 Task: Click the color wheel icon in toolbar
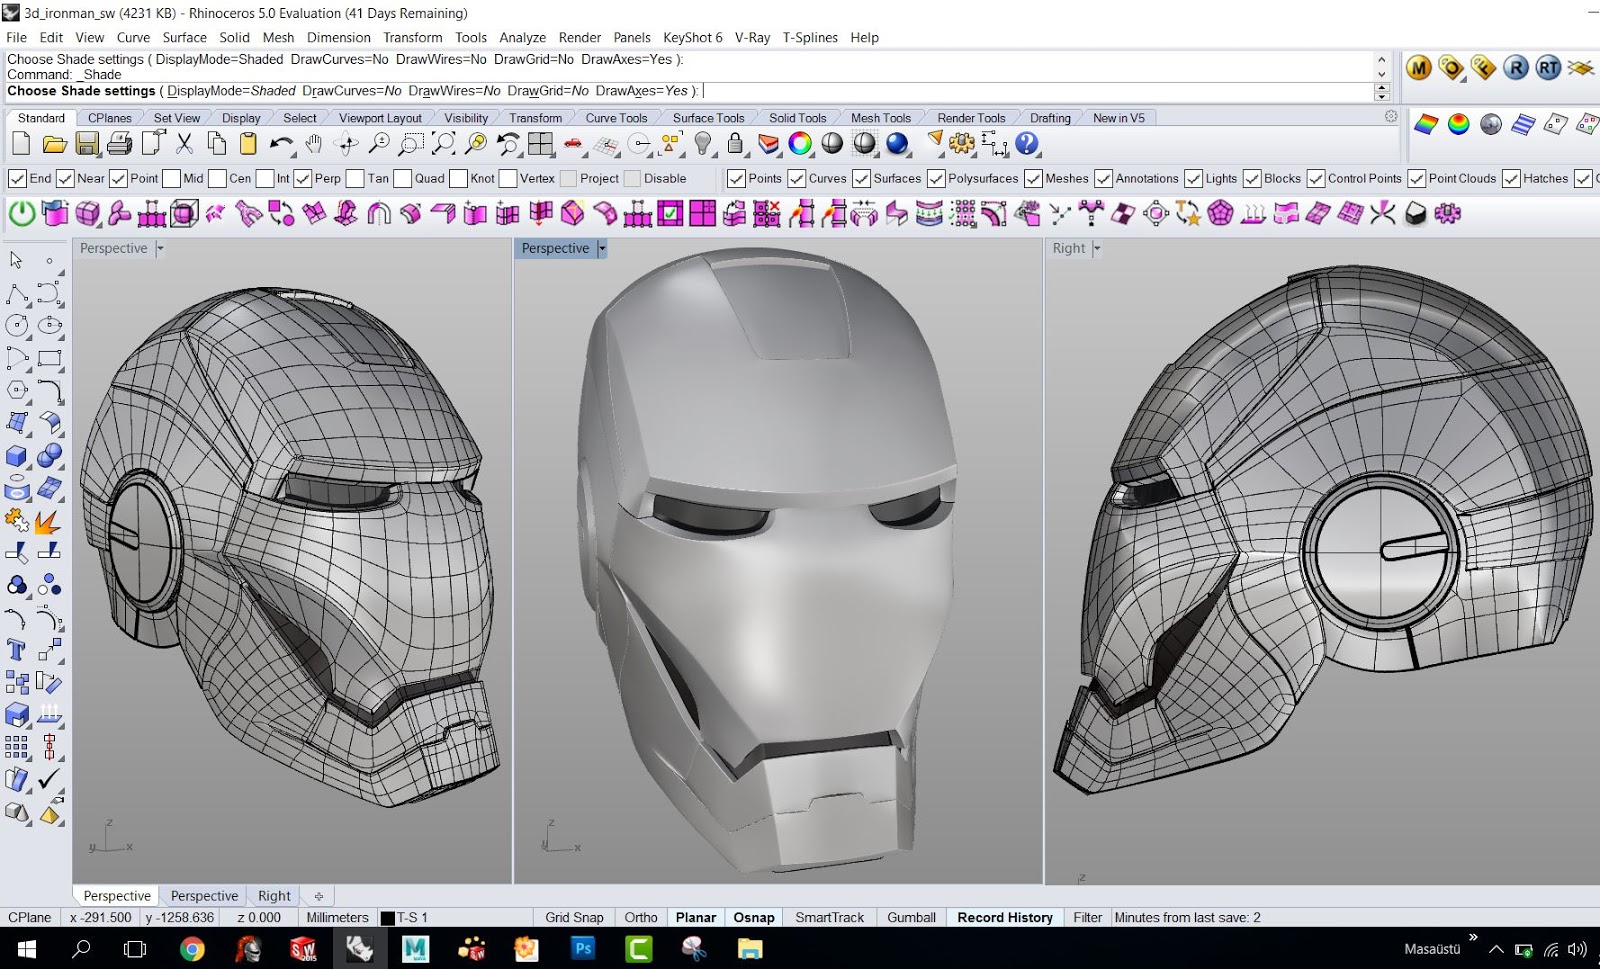pyautogui.click(x=800, y=144)
